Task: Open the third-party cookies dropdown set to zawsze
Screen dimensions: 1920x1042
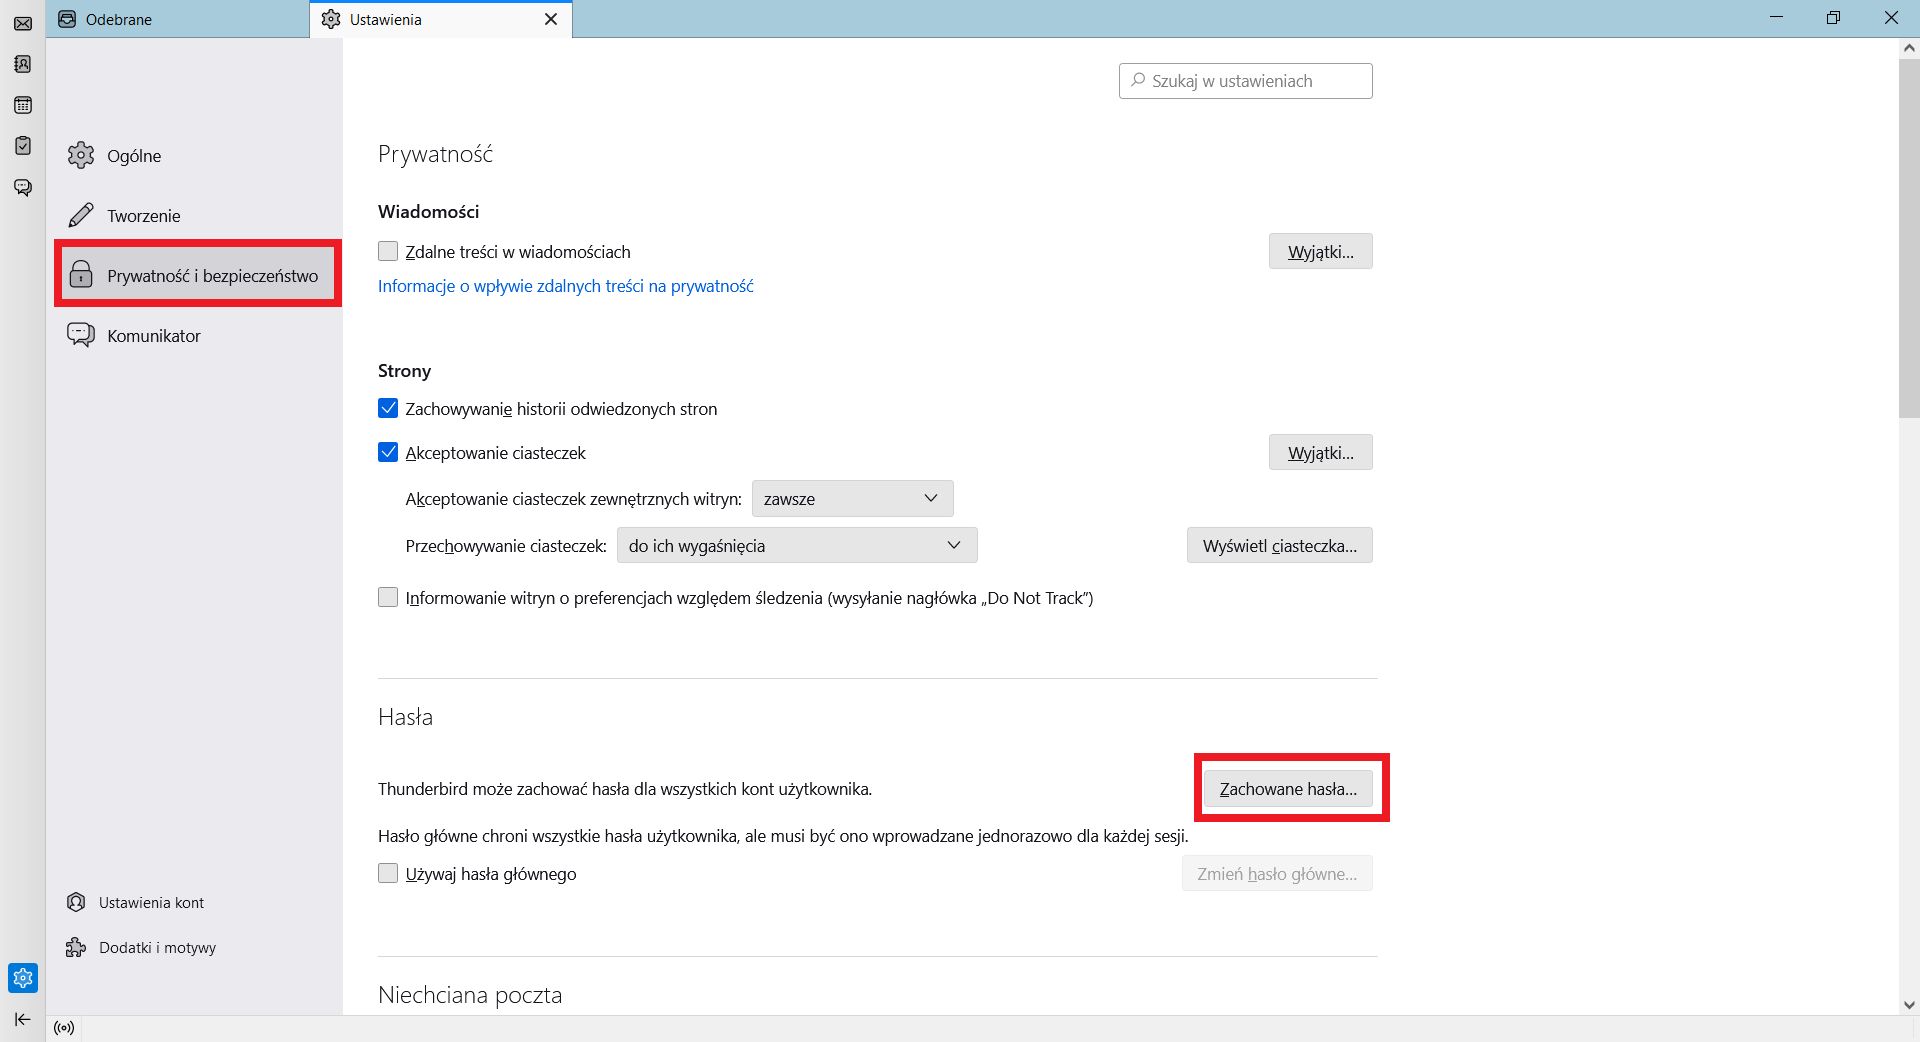Action: point(852,498)
